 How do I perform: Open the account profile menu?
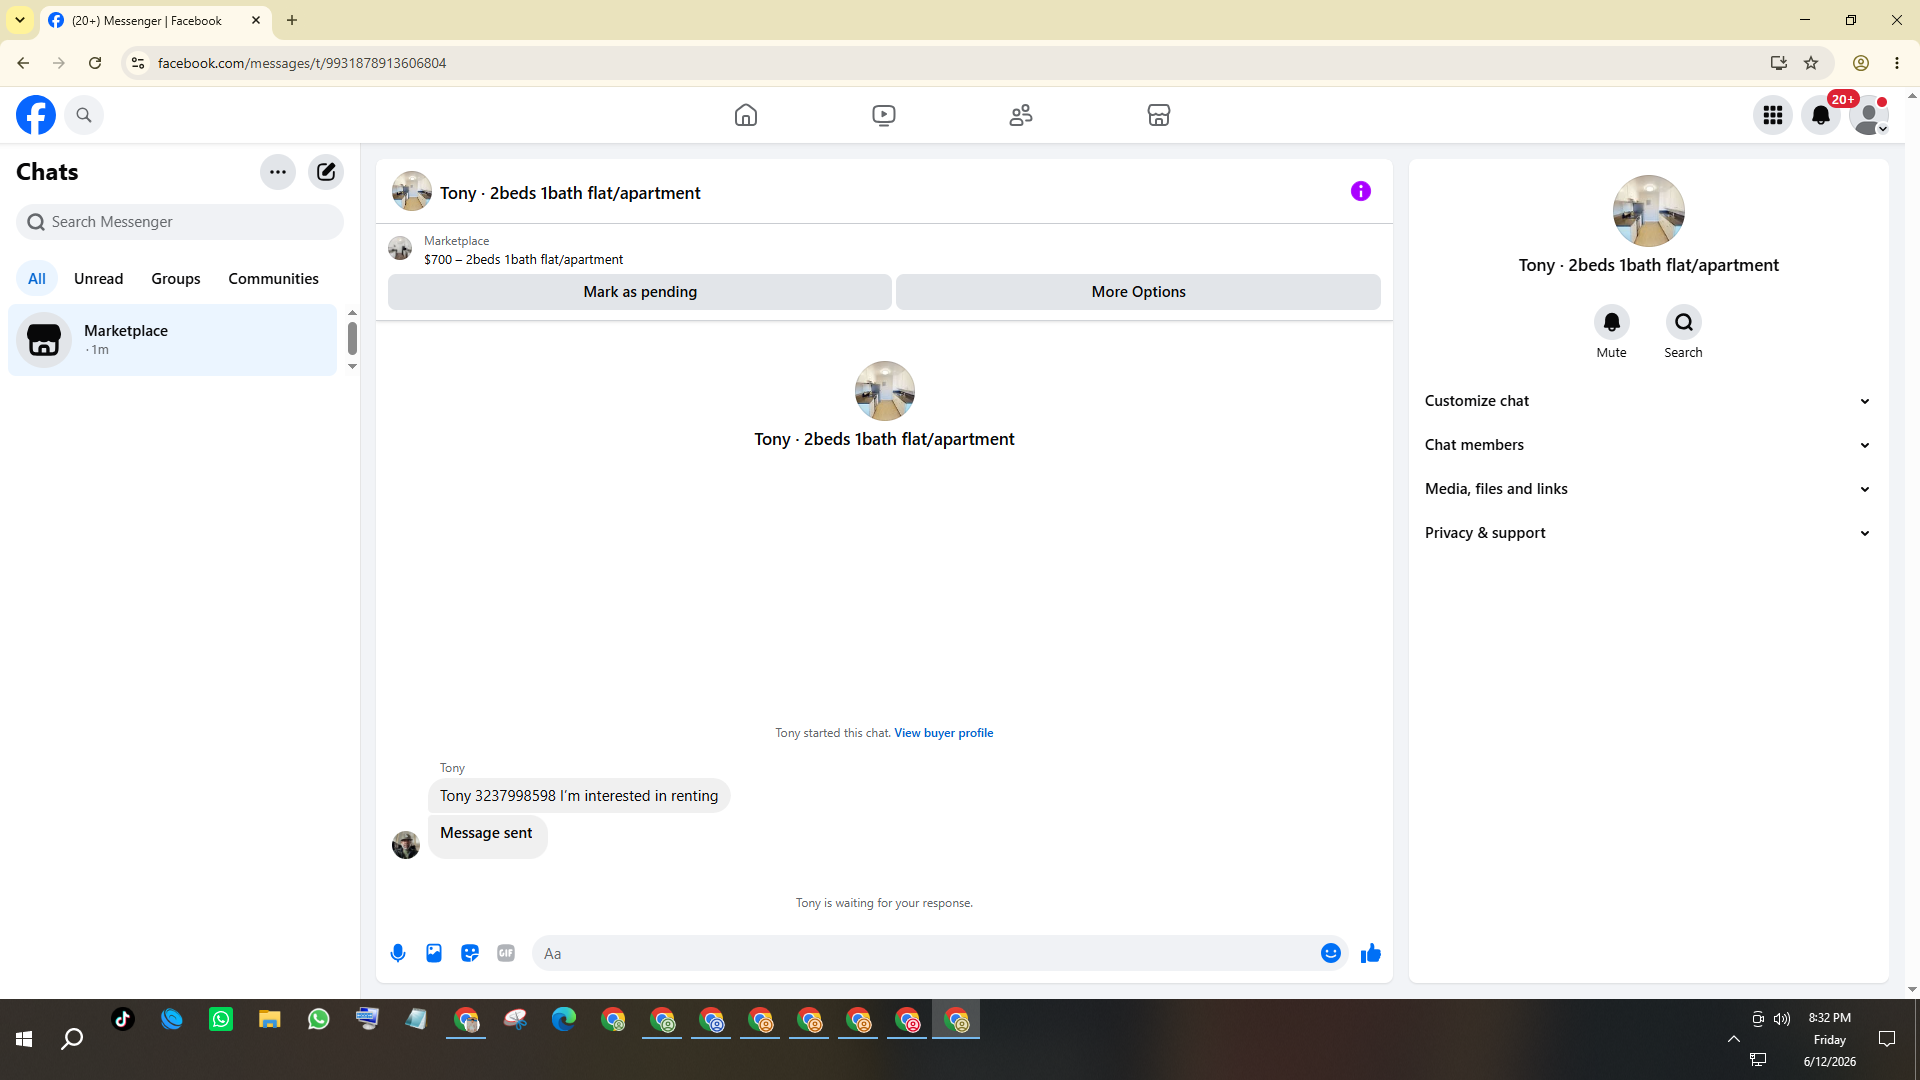point(1869,115)
